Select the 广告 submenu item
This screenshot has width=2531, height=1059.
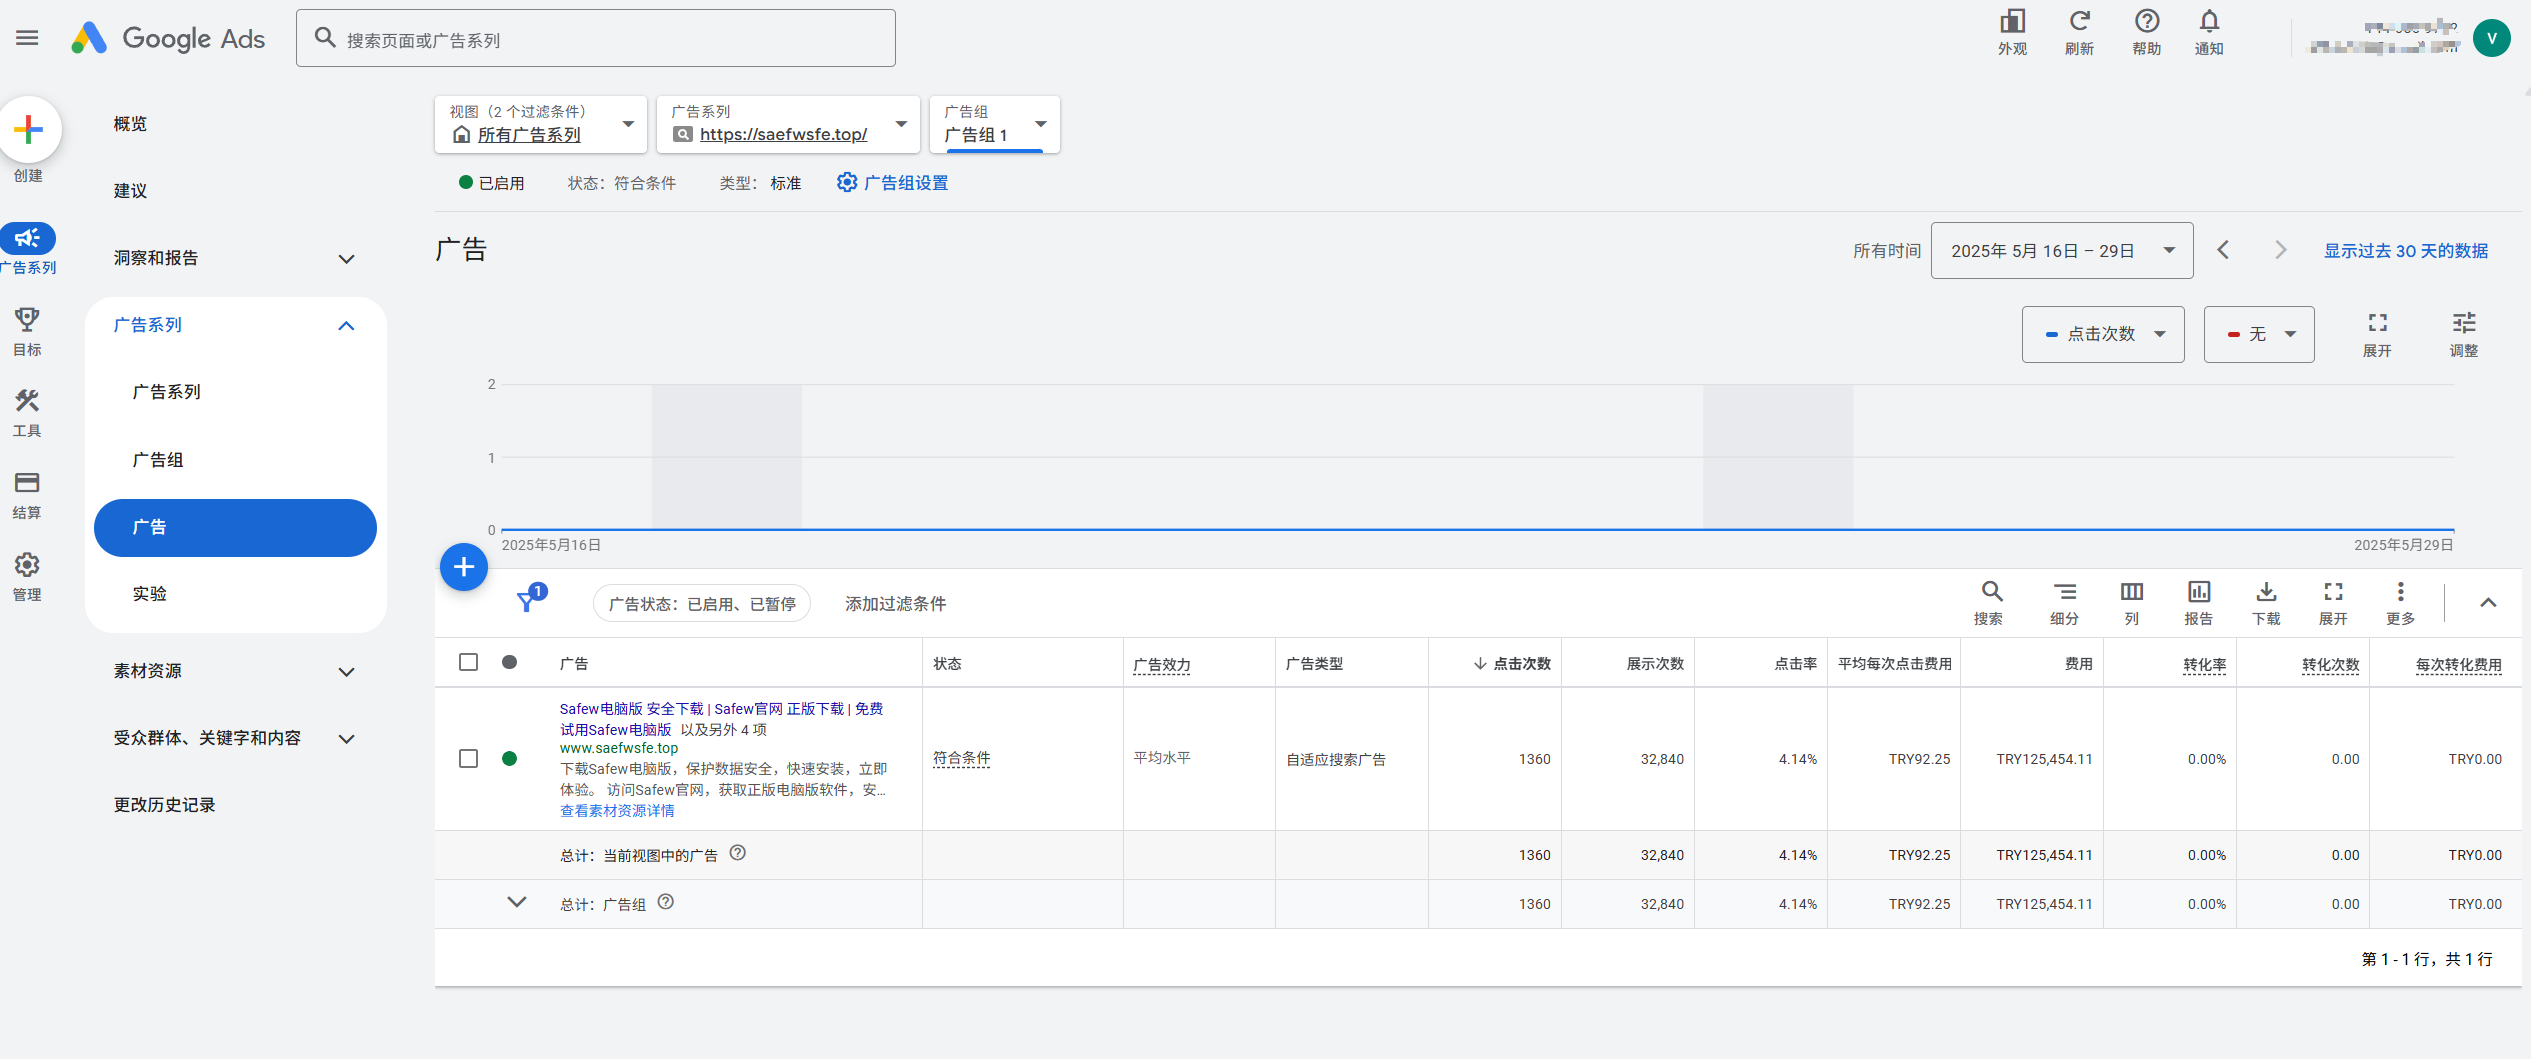point(235,527)
